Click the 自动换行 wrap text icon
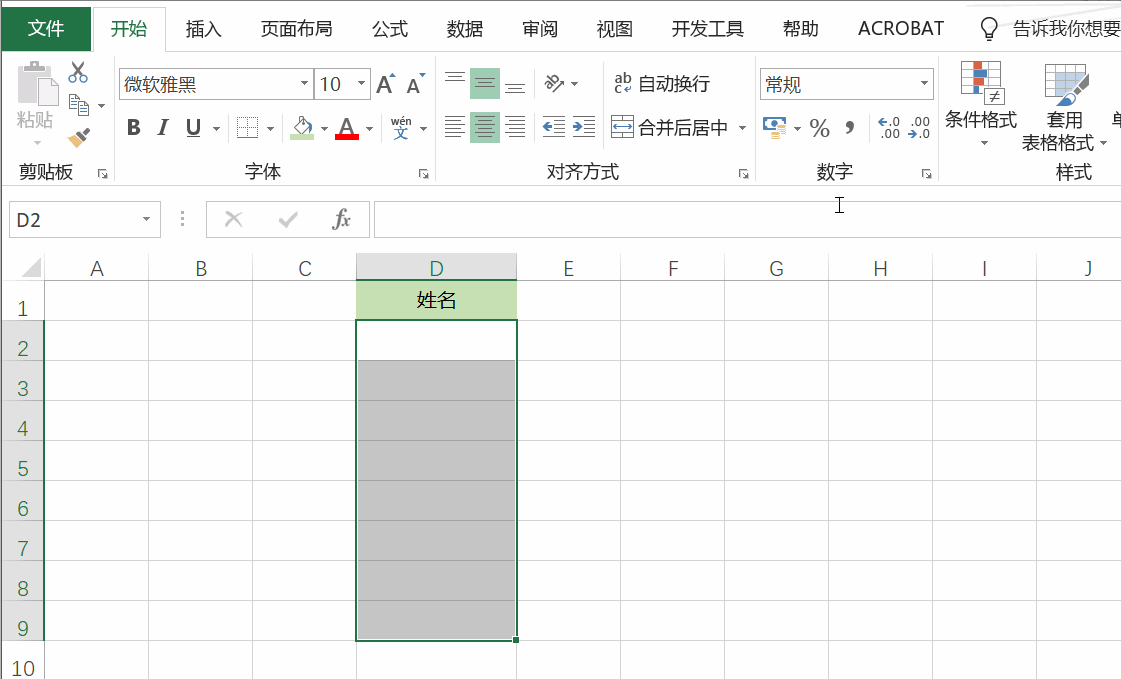 click(x=623, y=83)
